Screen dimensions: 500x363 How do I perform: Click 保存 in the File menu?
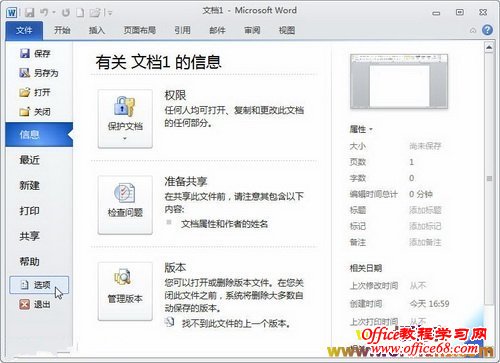click(35, 53)
